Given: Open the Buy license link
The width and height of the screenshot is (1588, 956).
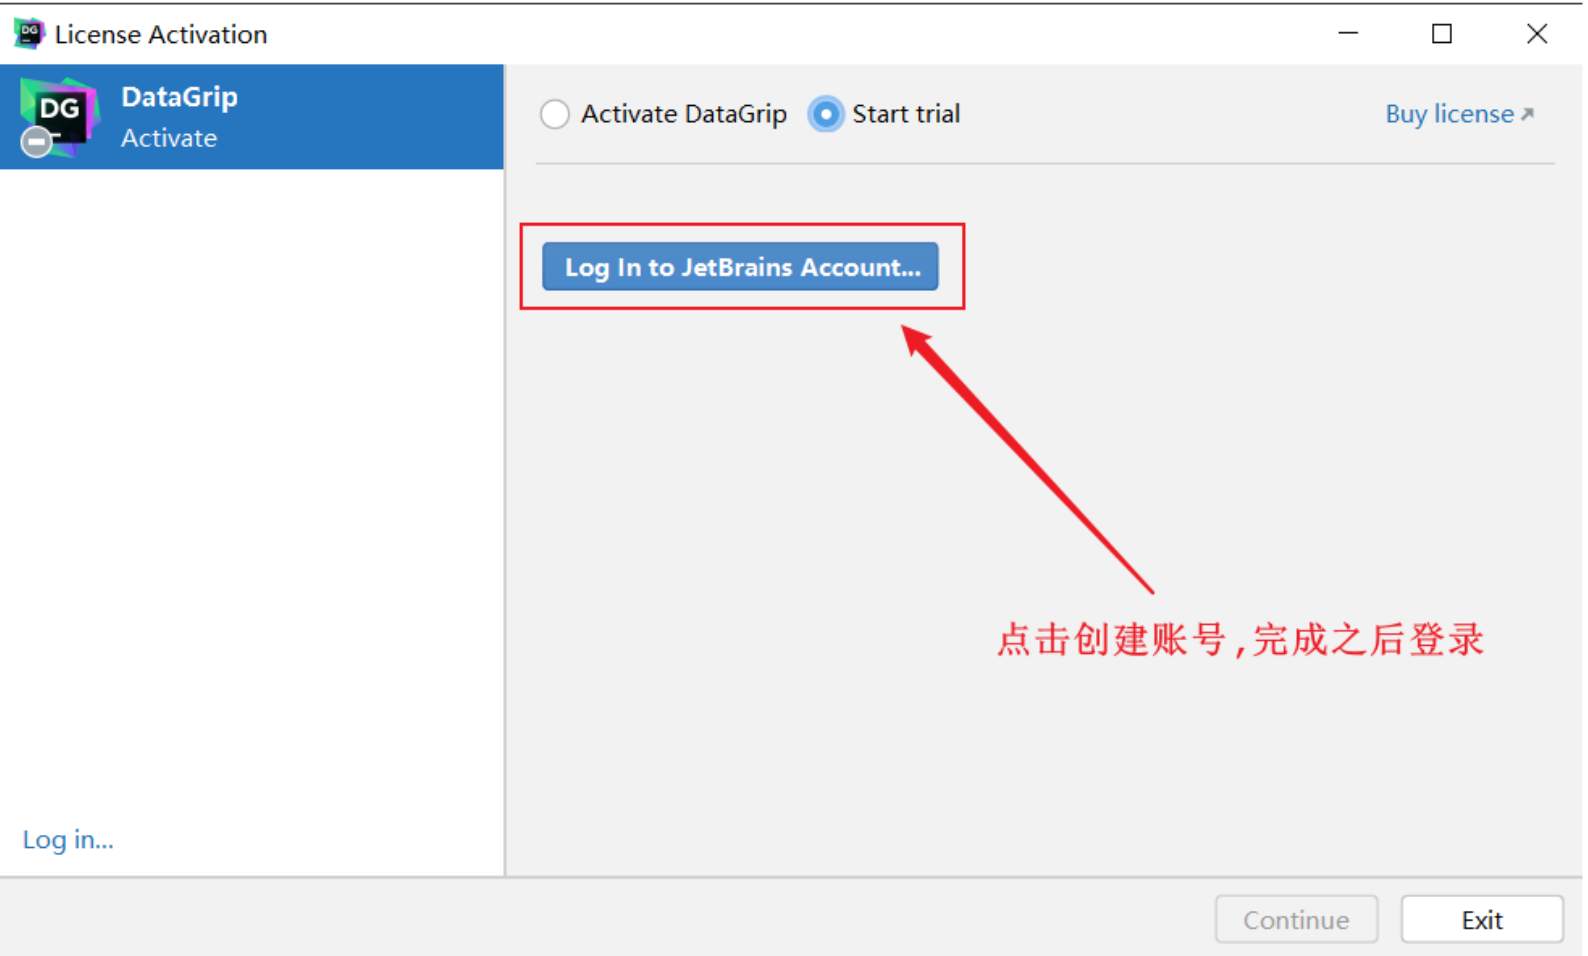Looking at the screenshot, I should (1459, 114).
